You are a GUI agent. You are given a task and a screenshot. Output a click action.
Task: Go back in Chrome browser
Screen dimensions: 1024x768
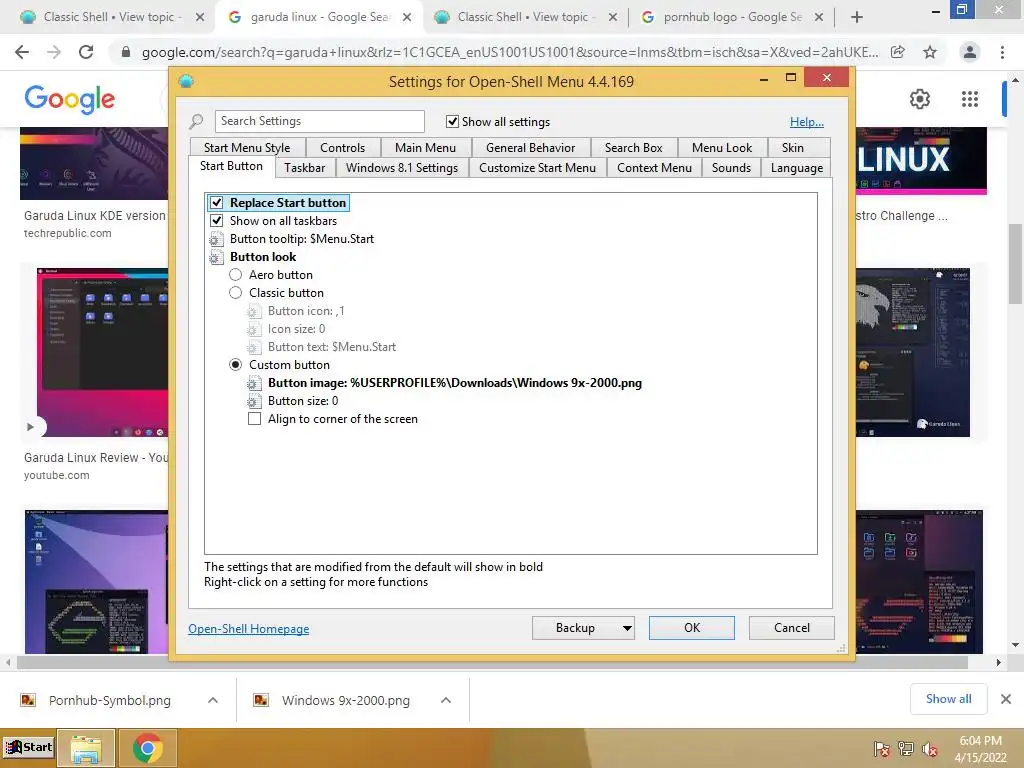(x=22, y=52)
